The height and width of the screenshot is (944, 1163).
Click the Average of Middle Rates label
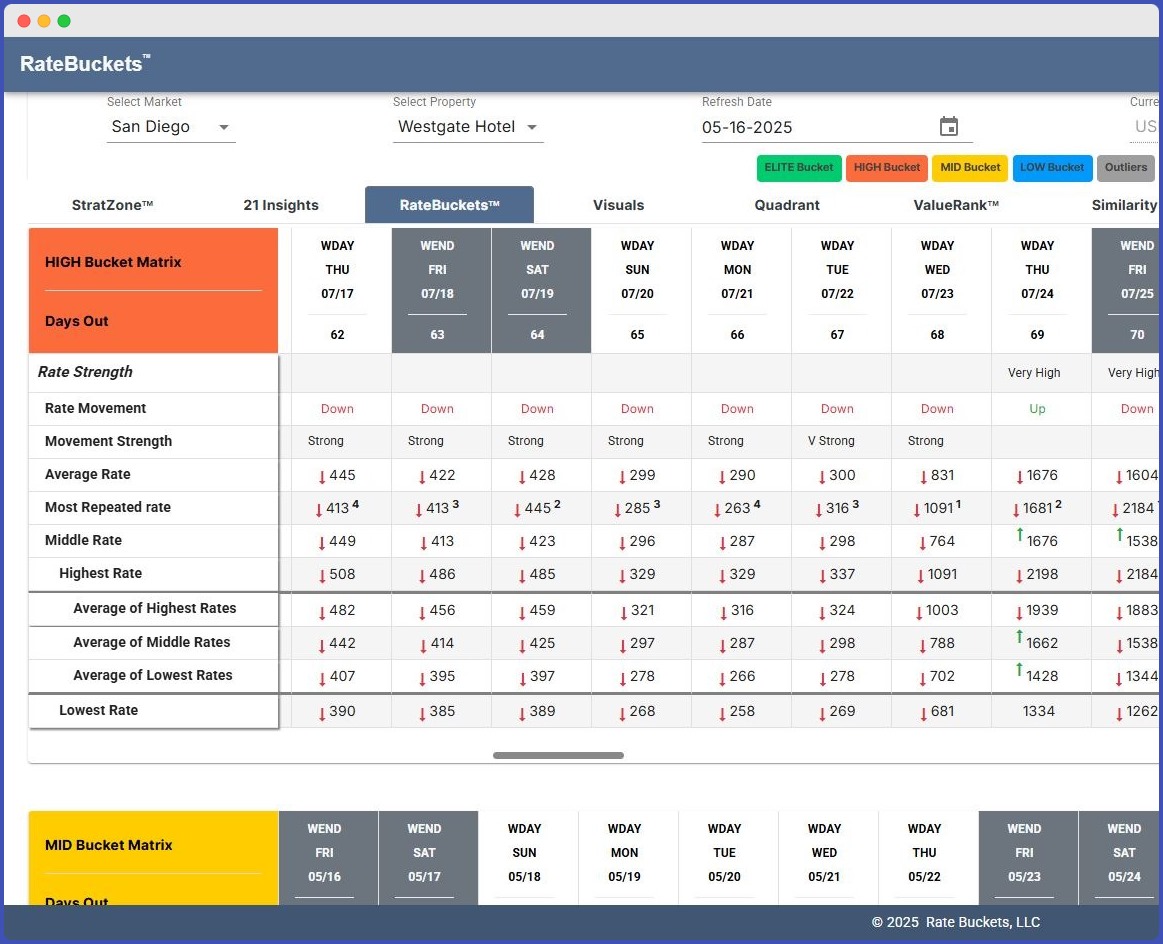pyautogui.click(x=151, y=642)
